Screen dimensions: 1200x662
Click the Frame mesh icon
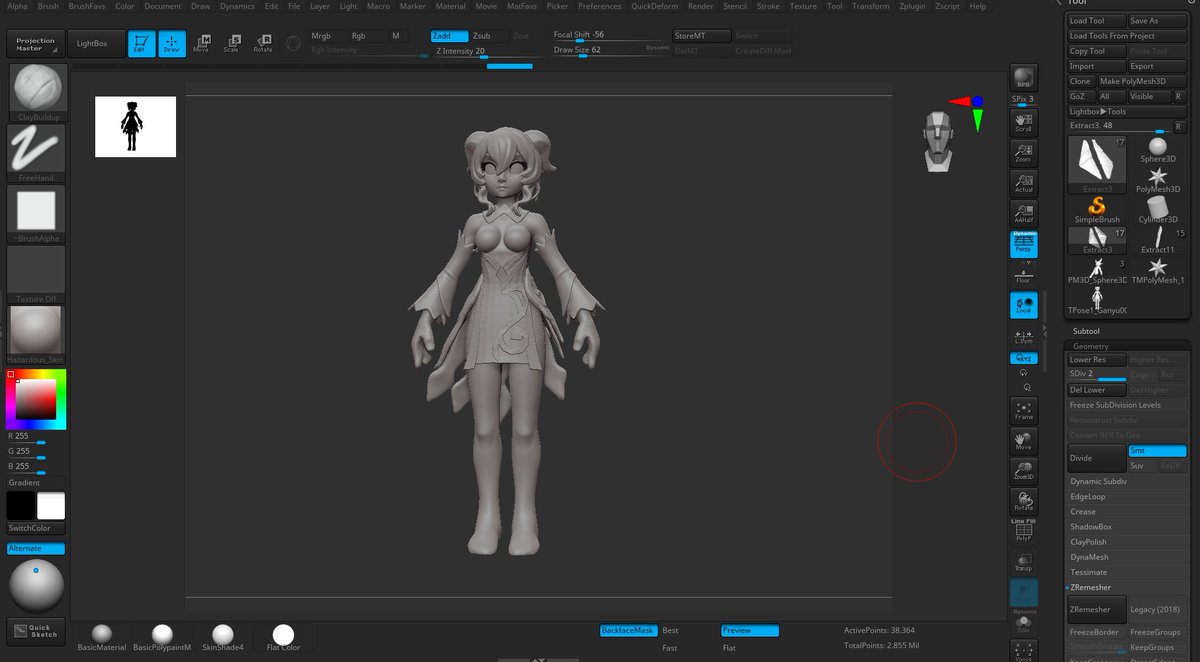pos(1023,411)
